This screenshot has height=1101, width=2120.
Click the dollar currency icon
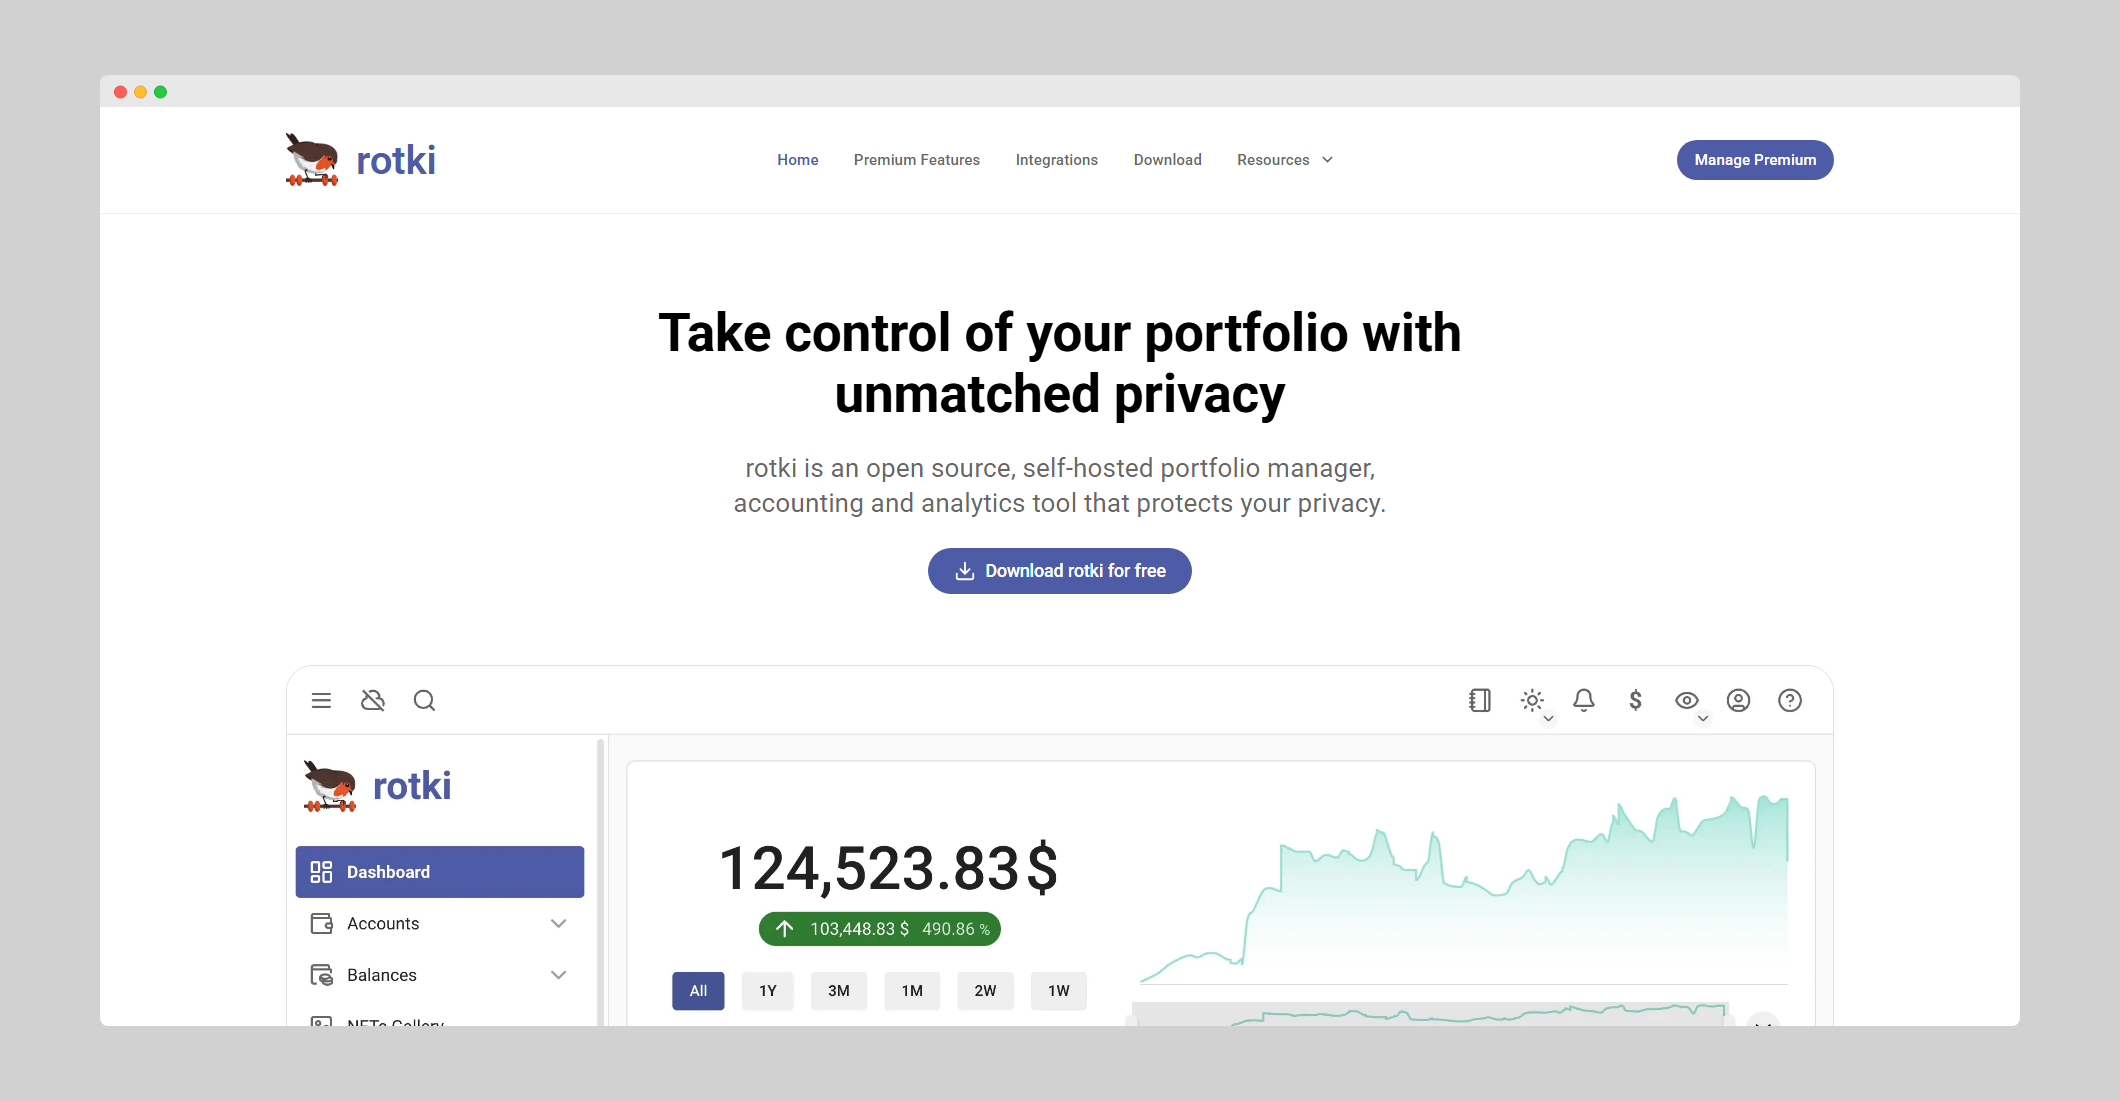pos(1635,701)
